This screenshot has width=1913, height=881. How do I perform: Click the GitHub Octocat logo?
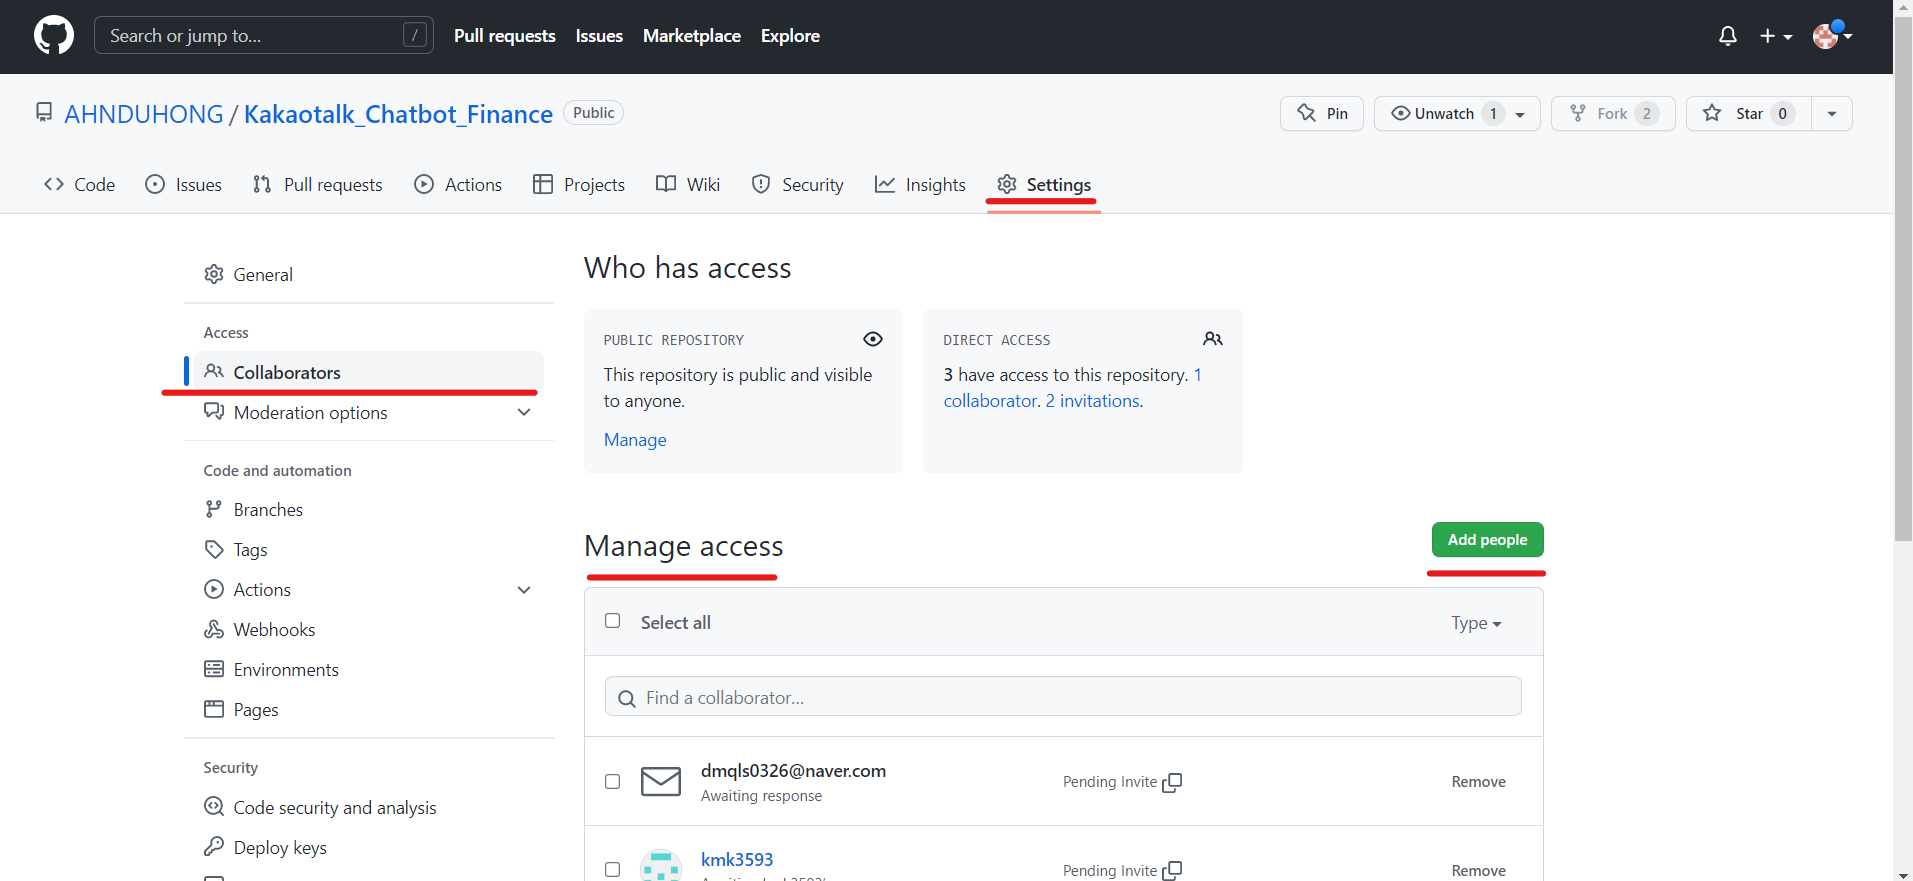pyautogui.click(x=54, y=35)
